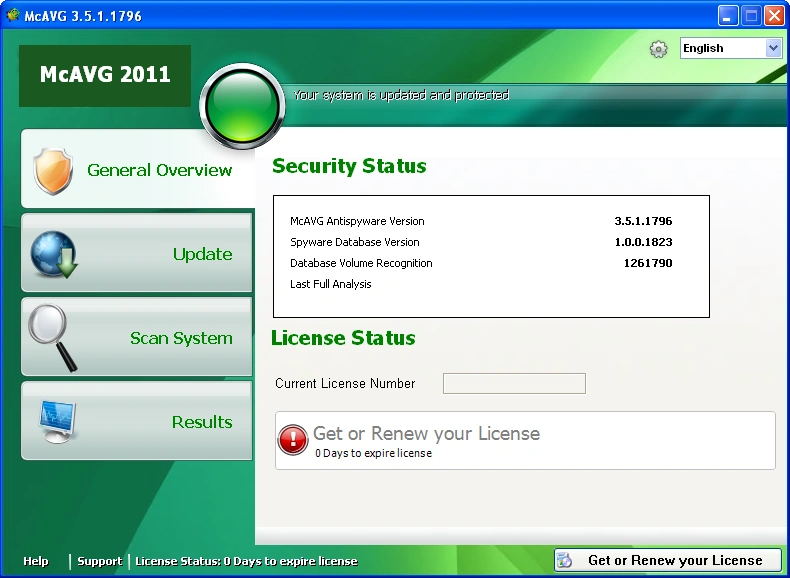
Task: Open the Support link
Action: 100,561
